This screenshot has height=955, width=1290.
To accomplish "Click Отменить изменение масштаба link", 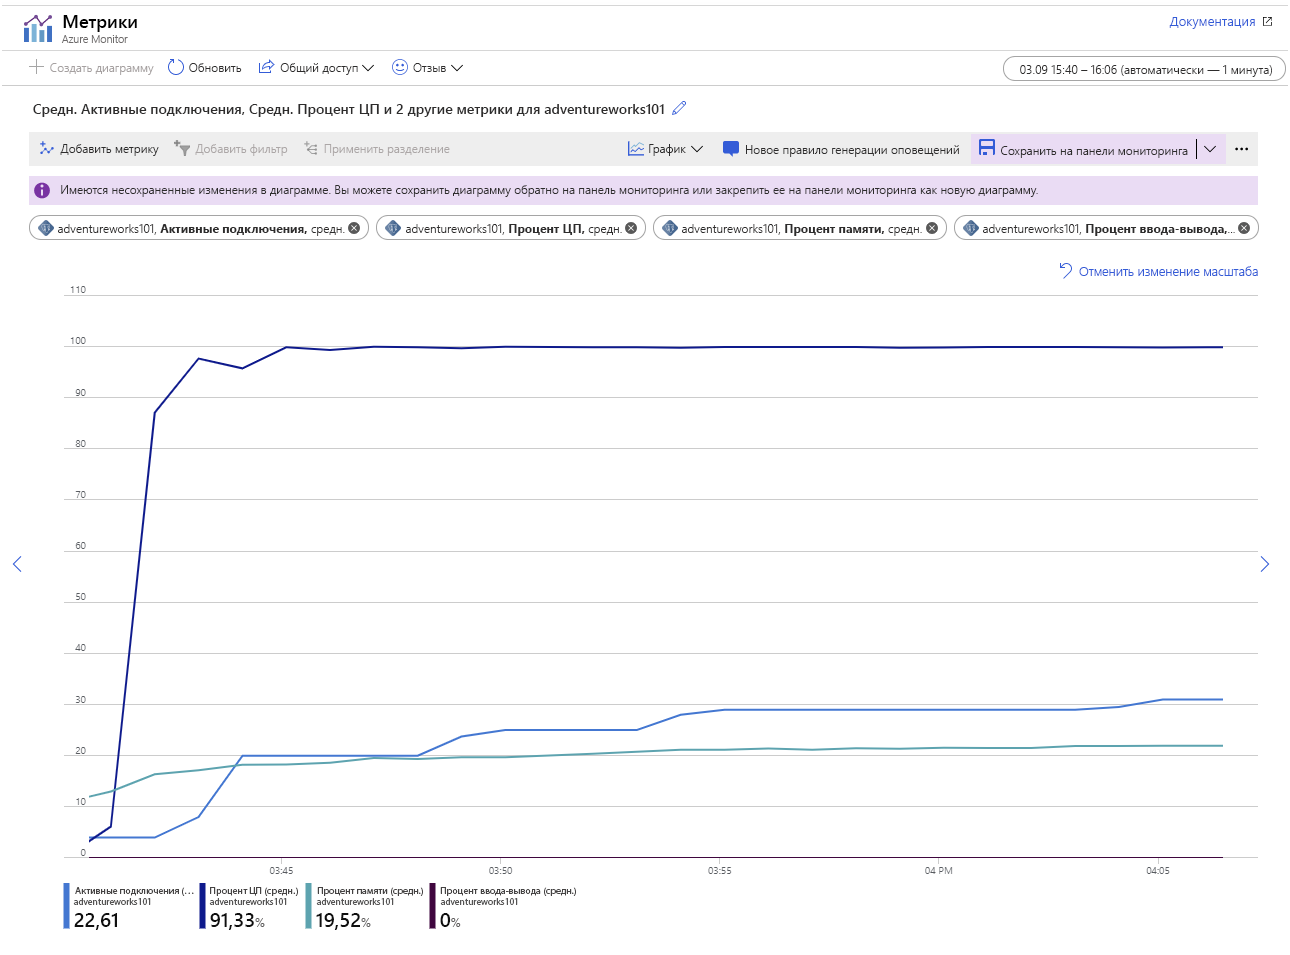I will tap(1158, 271).
